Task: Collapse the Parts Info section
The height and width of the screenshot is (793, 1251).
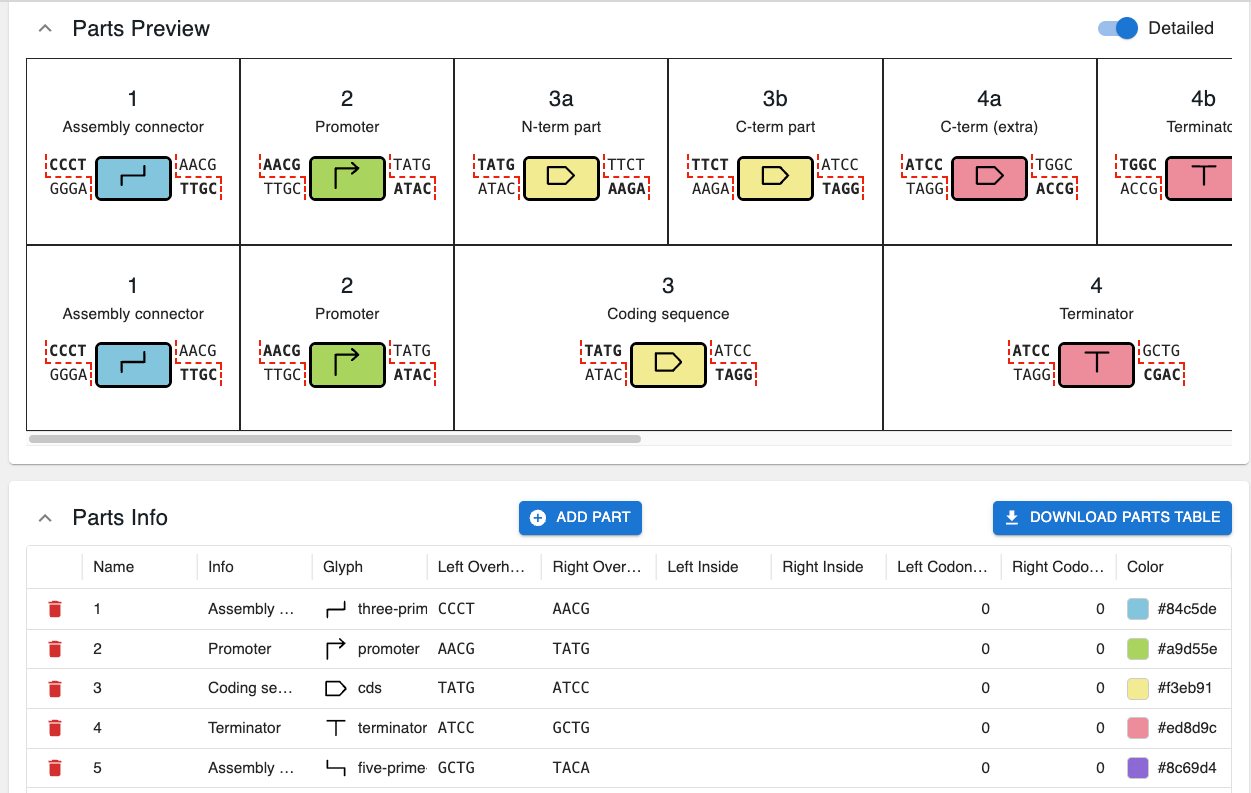Action: pos(44,518)
